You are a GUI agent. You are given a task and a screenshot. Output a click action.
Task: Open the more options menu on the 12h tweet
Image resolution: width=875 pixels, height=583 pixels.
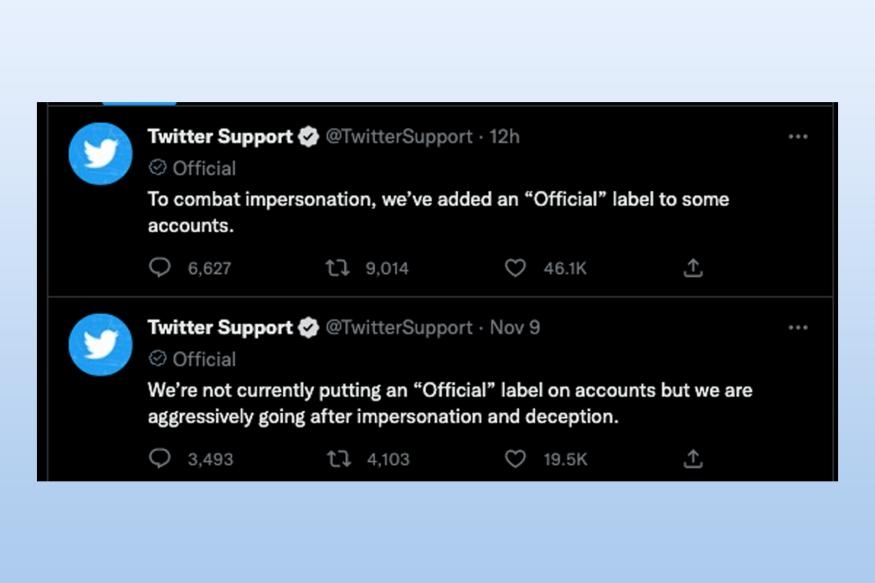[798, 137]
